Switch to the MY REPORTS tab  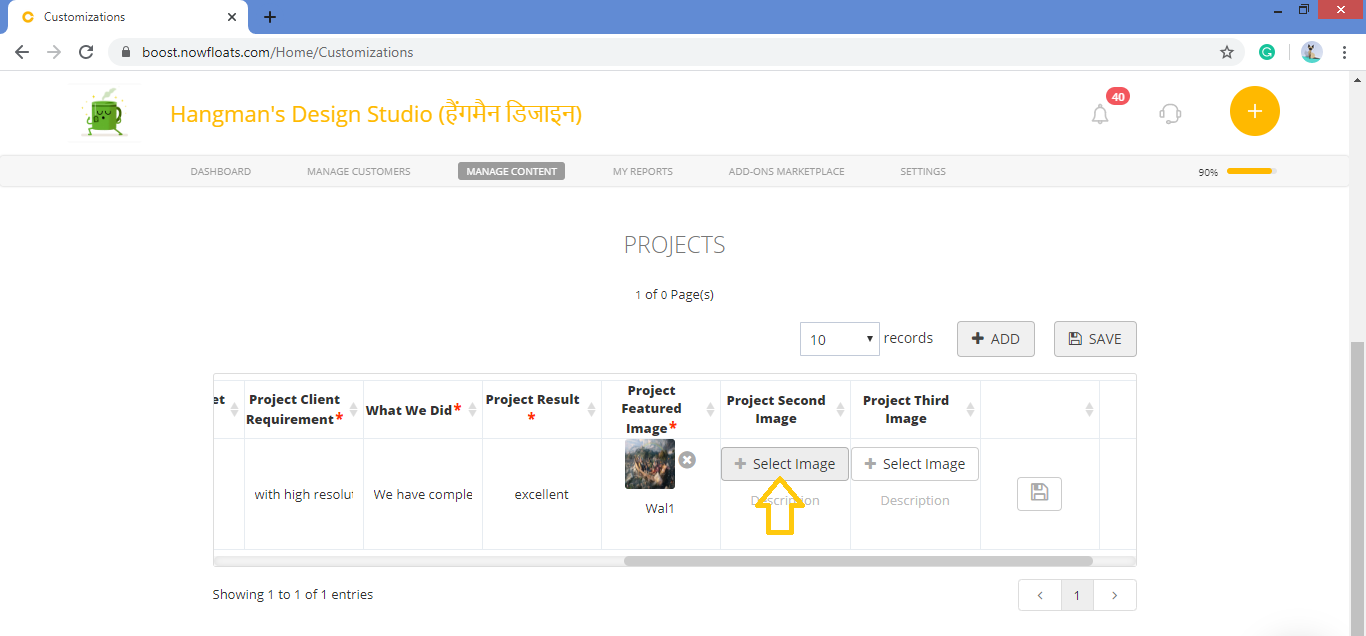(x=642, y=171)
